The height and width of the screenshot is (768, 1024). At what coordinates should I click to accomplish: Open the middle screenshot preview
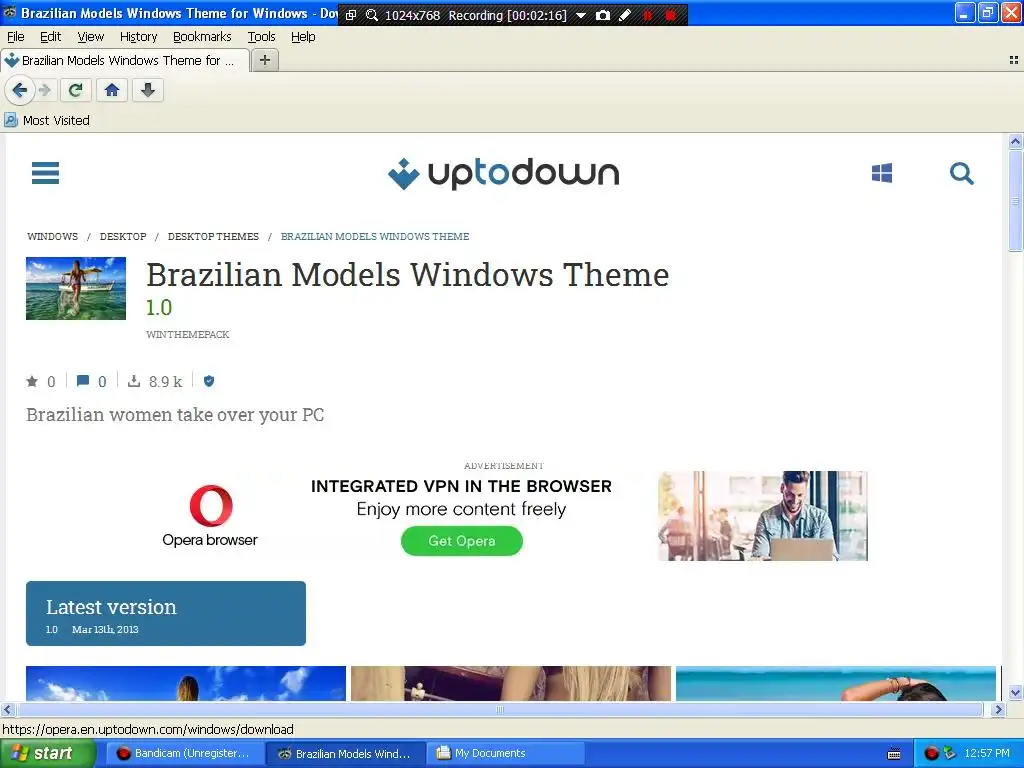pyautogui.click(x=511, y=683)
